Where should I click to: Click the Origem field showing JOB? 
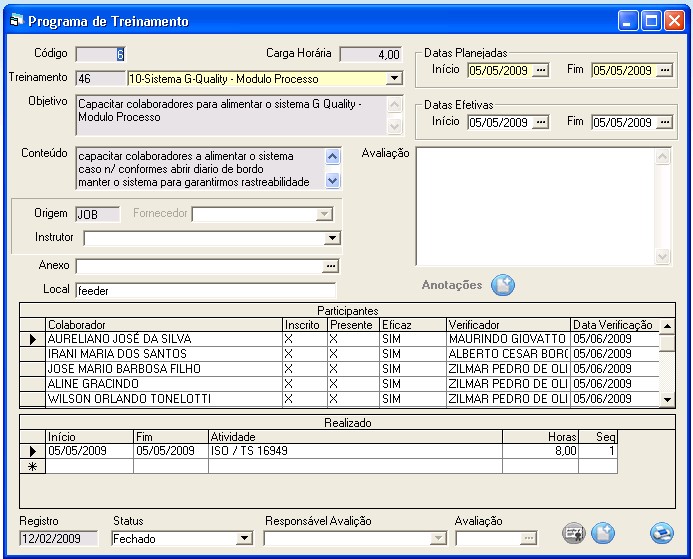click(x=98, y=214)
